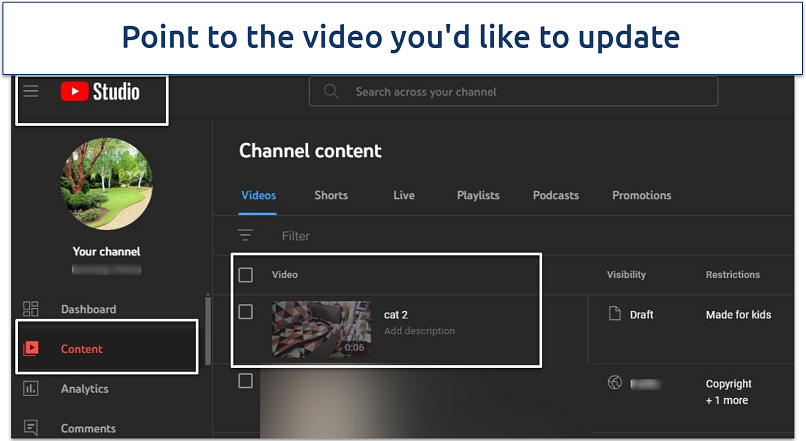Click the Content play icon
This screenshot has height=441, width=806.
pyautogui.click(x=31, y=348)
